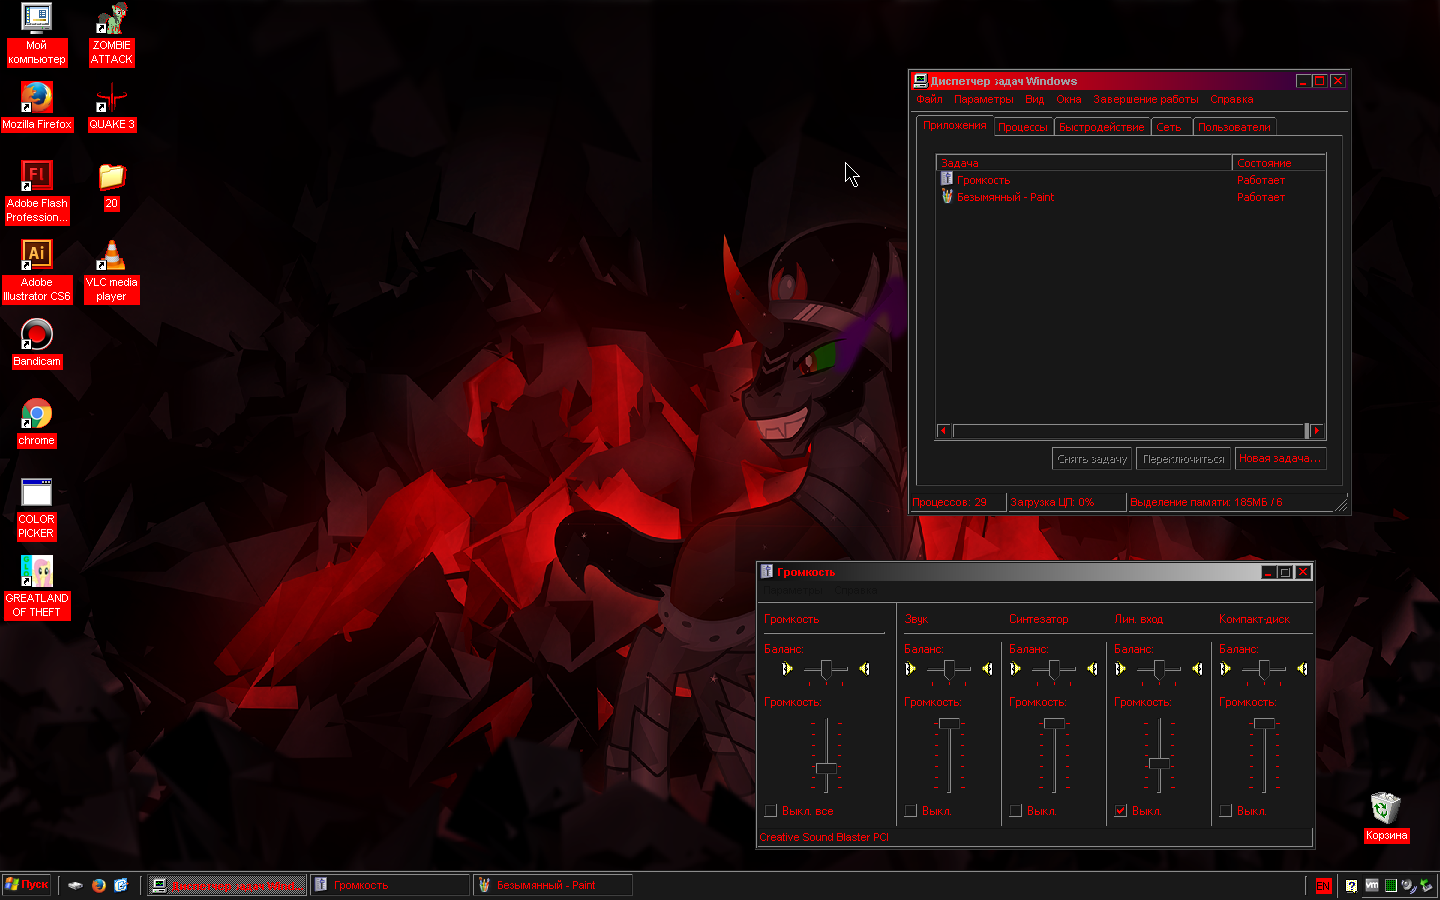This screenshot has height=900, width=1440.
Task: Mute the Звук channel checkbox
Action: click(x=910, y=811)
